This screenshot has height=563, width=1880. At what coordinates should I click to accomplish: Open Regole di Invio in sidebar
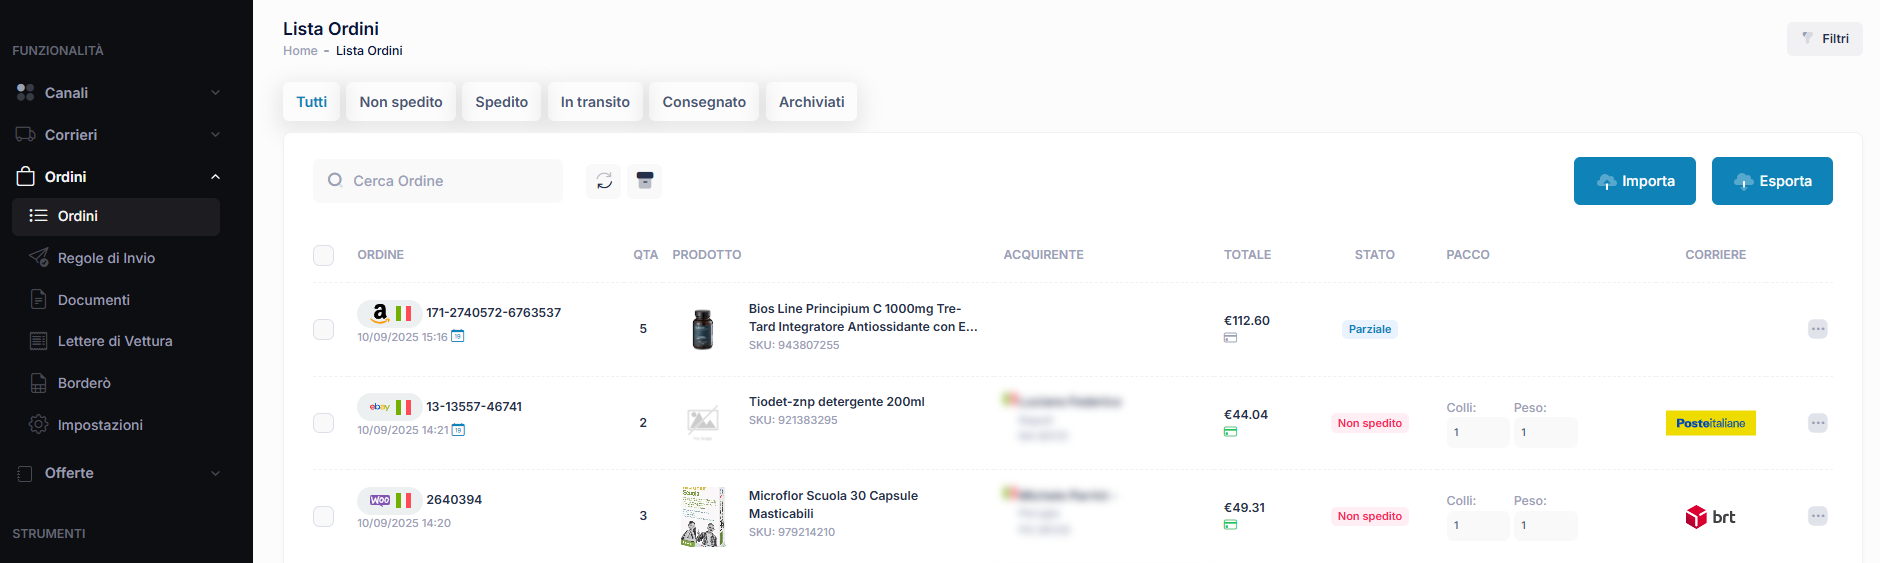point(106,258)
